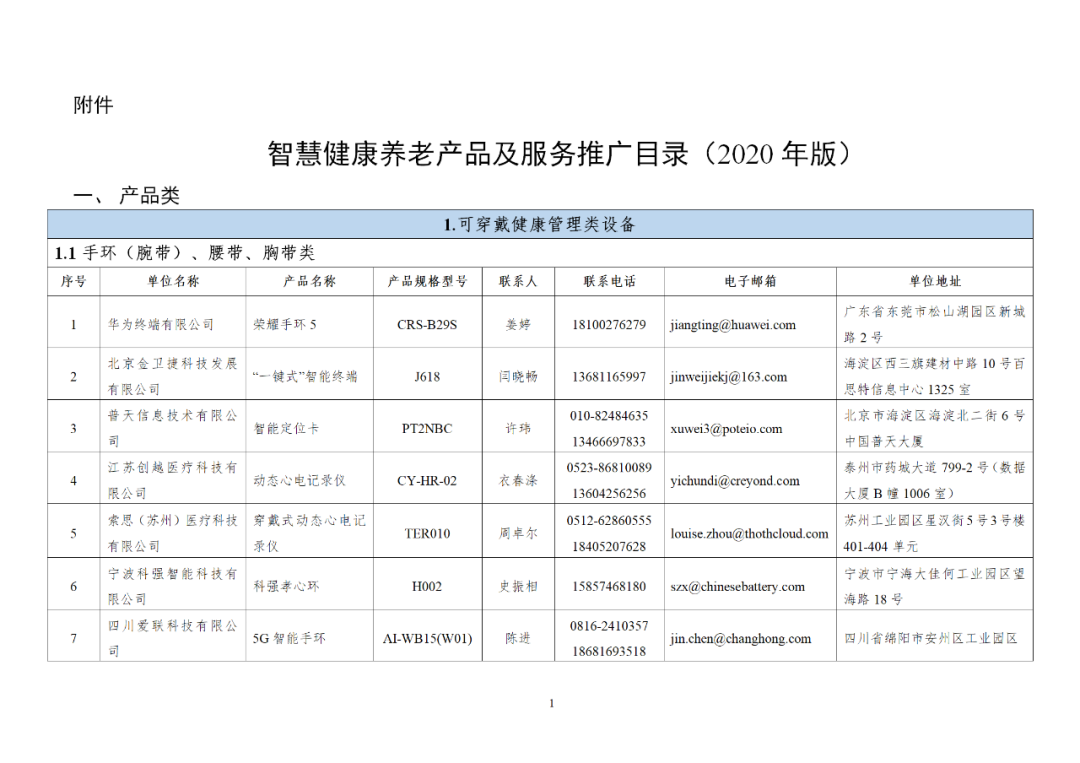Open the jin.chen@changhong.com email link
The width and height of the screenshot is (1080, 763).
[x=740, y=639]
